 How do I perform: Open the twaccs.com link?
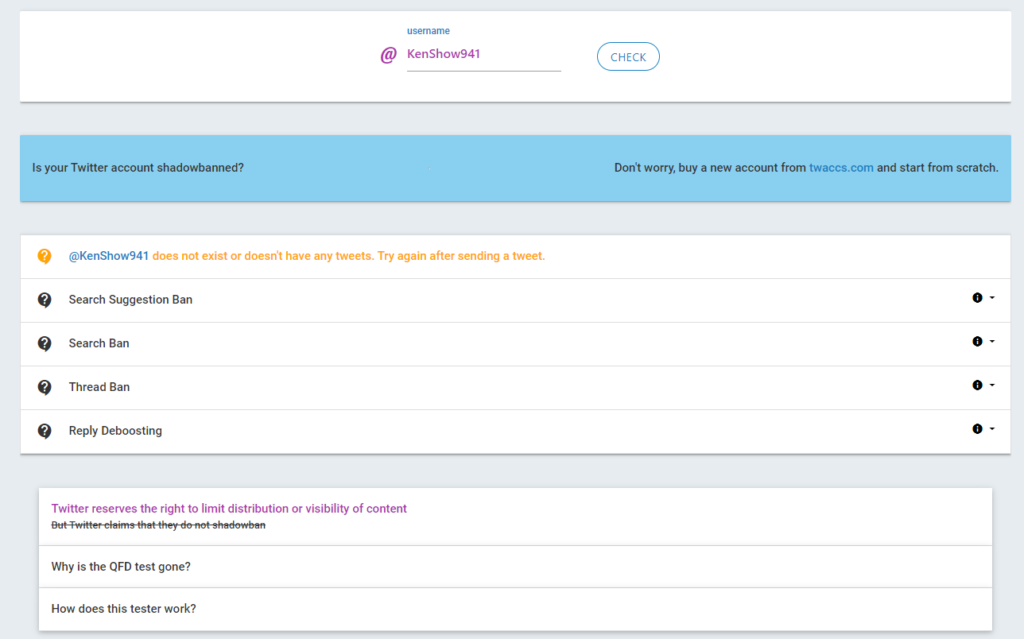tap(841, 168)
